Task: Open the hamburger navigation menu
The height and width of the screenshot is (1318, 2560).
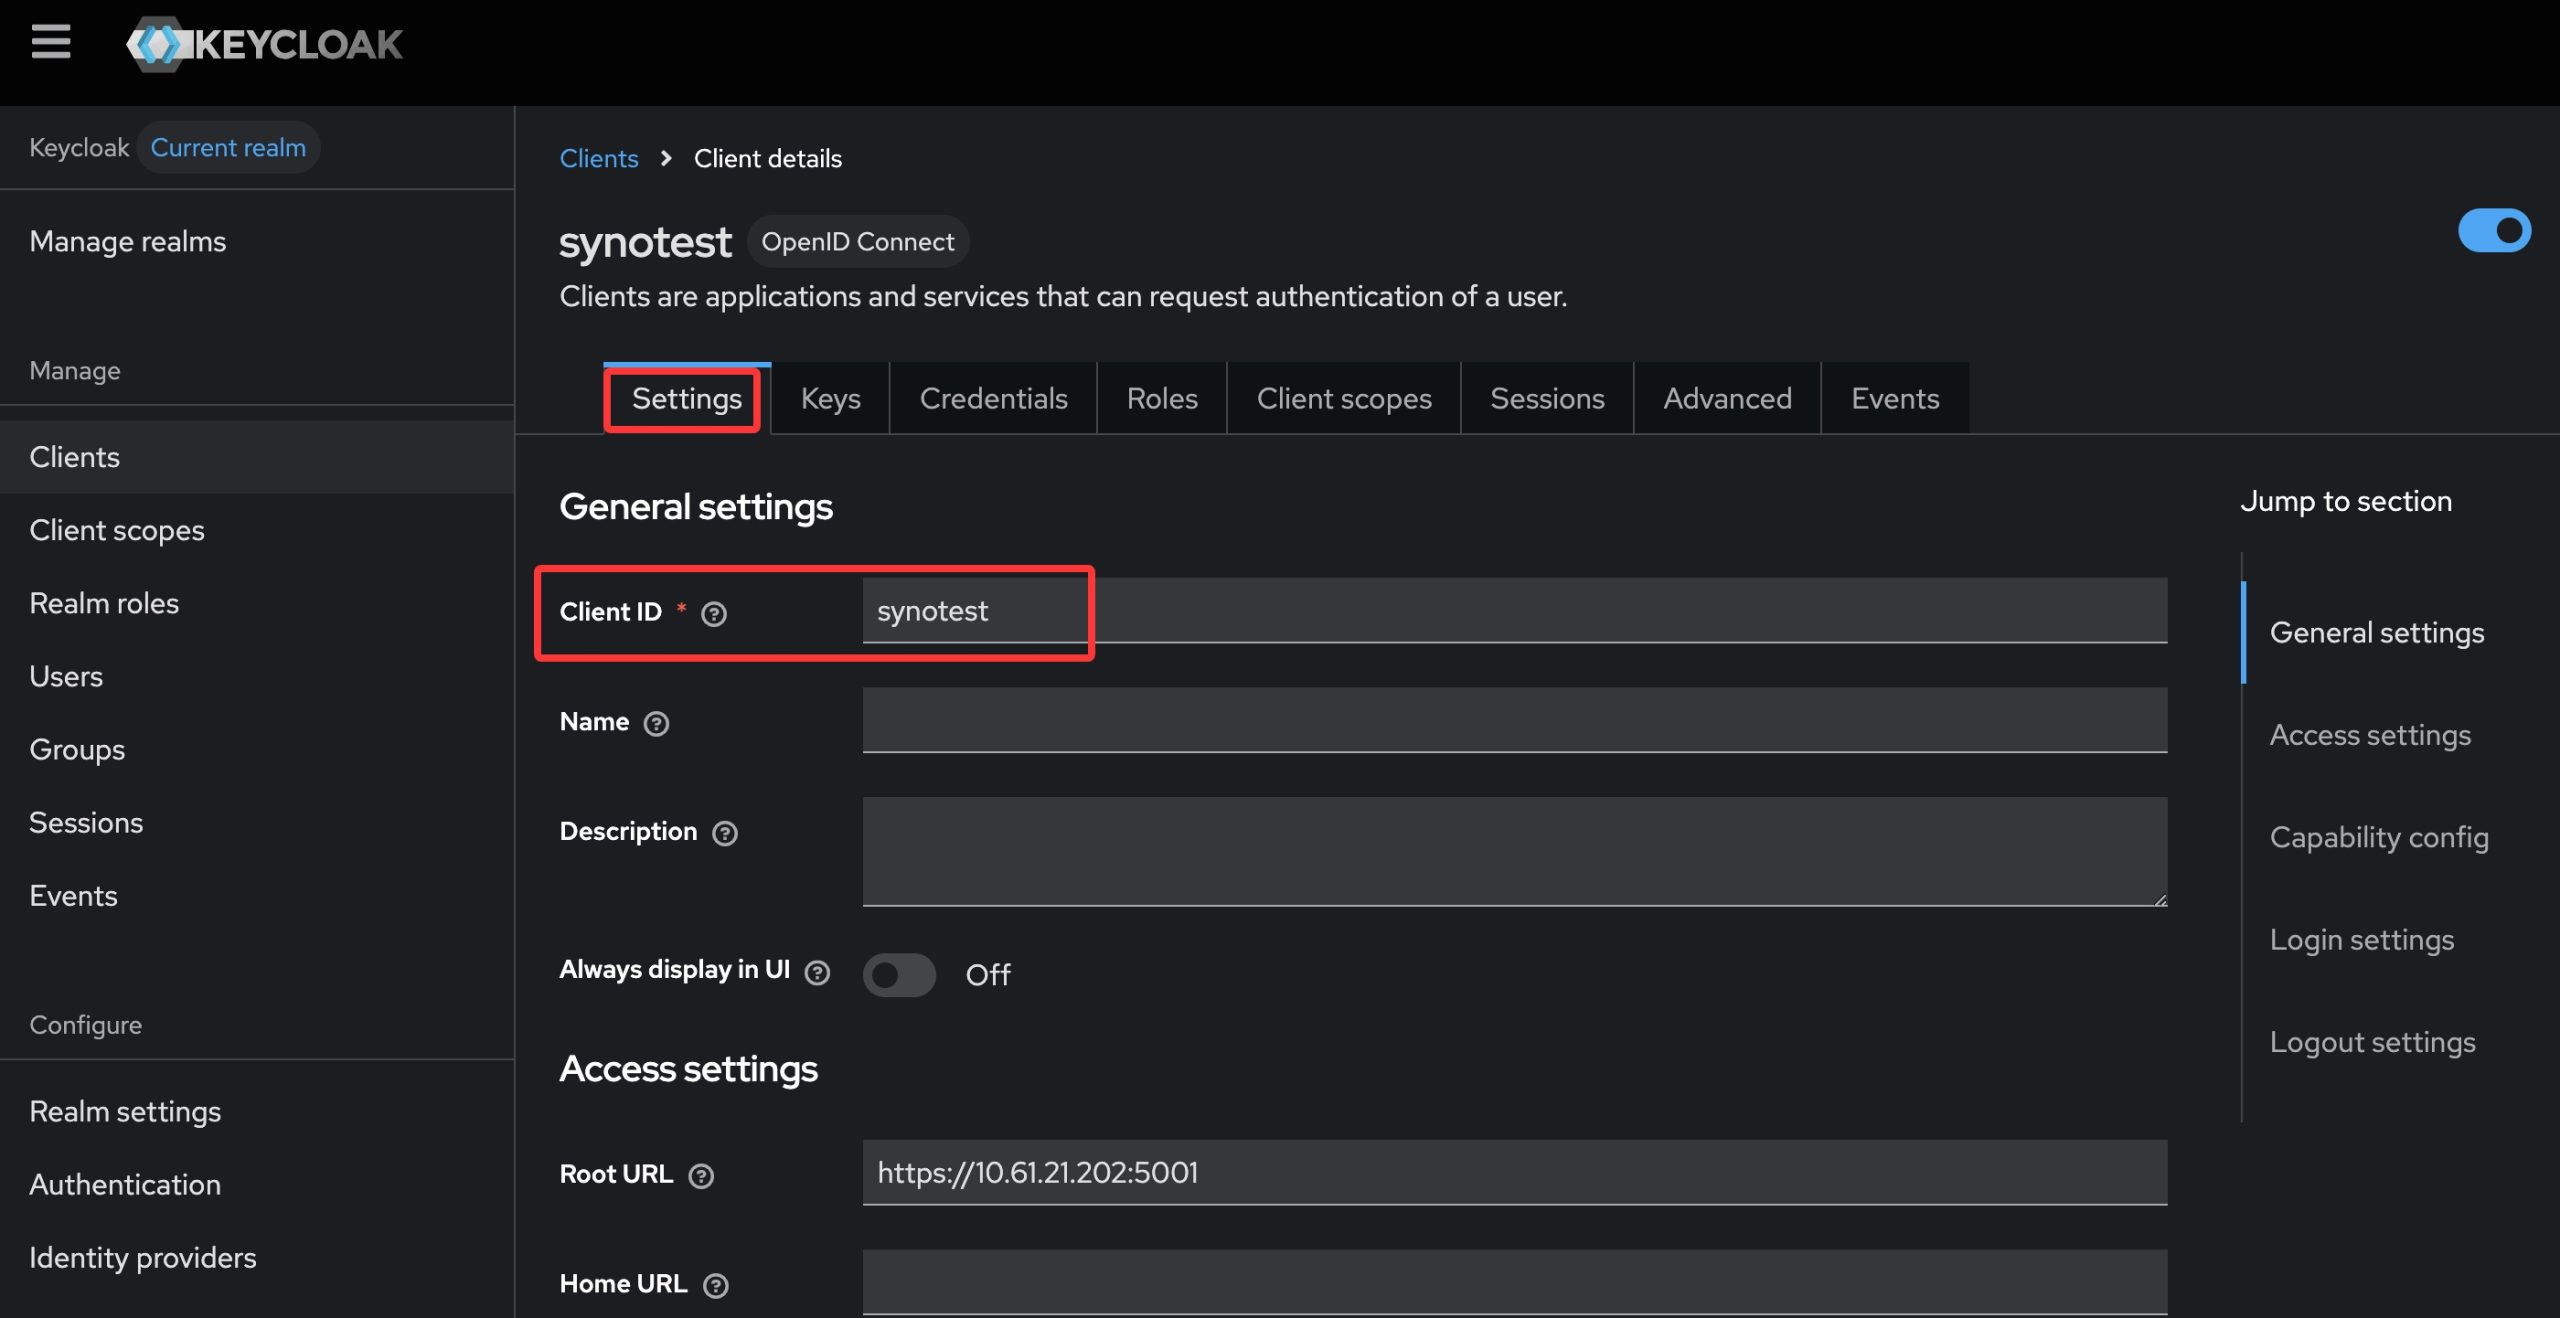Action: (x=51, y=42)
